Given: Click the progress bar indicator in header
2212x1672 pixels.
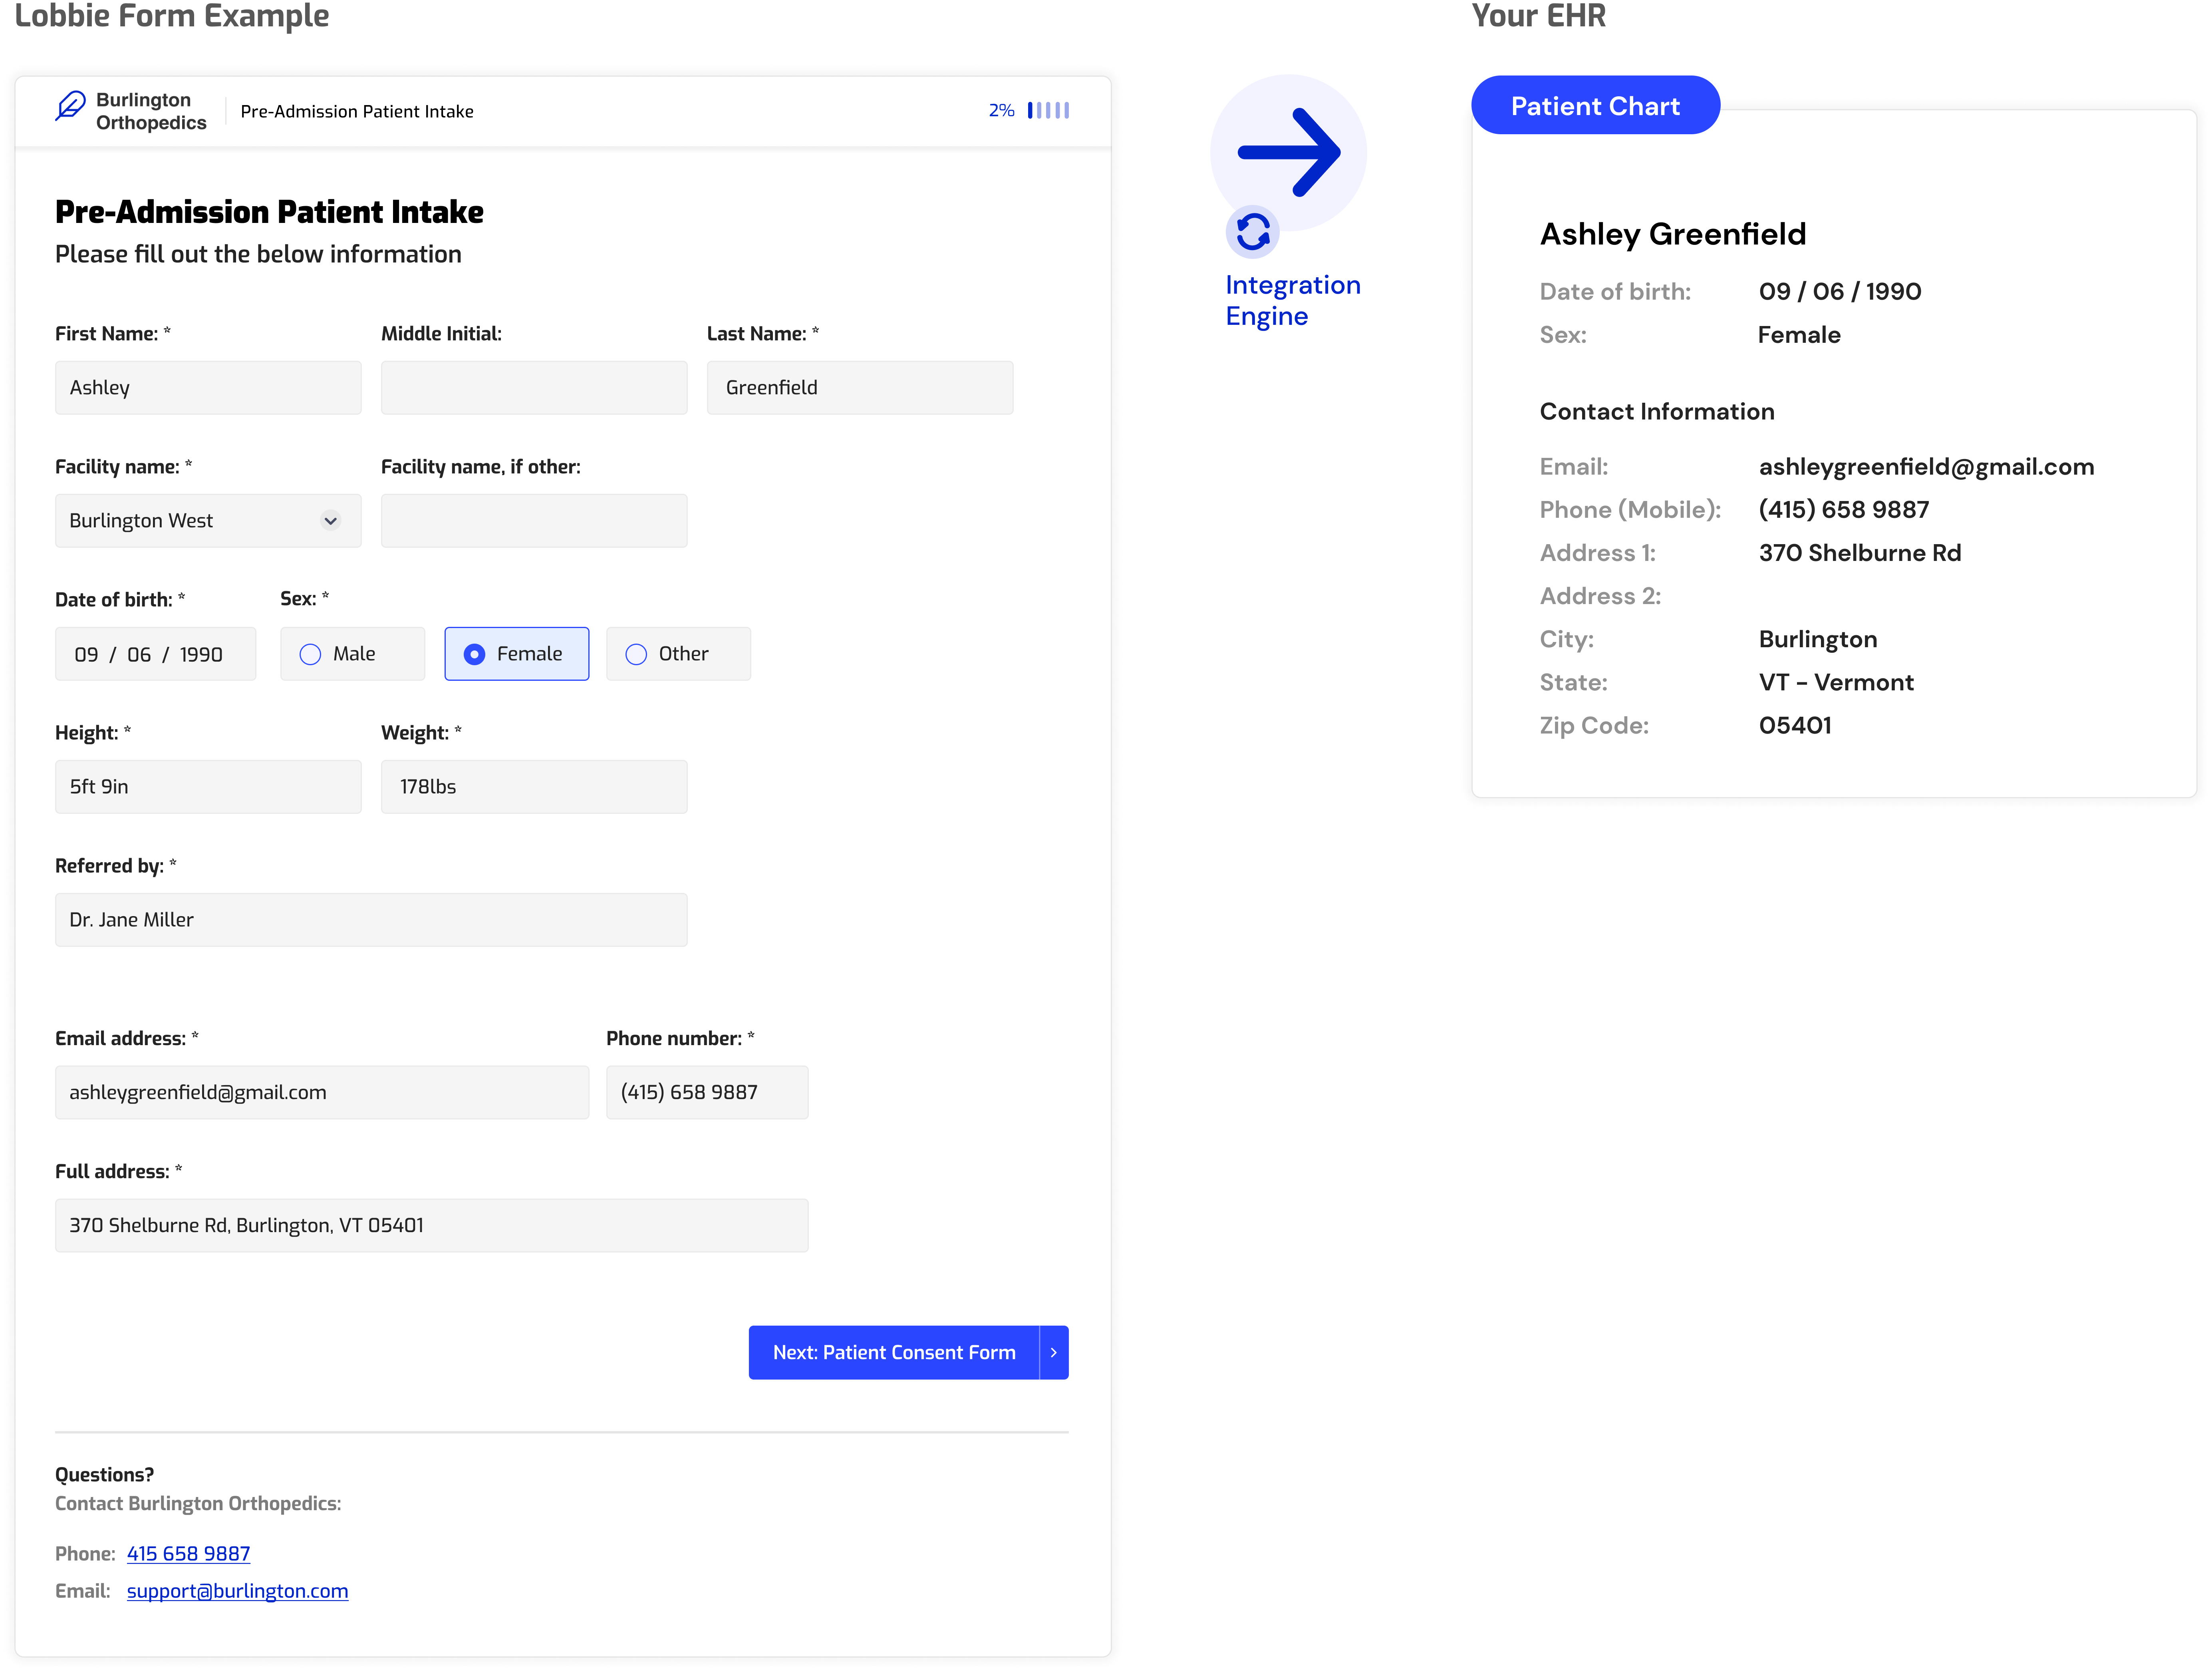Looking at the screenshot, I should pos(1048,110).
